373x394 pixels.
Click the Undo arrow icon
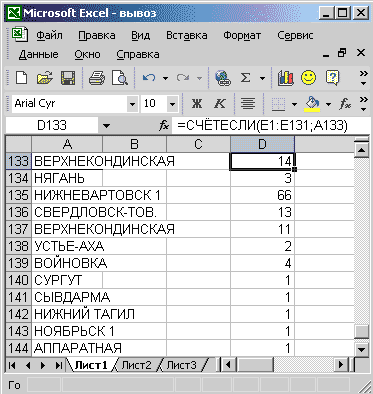tap(149, 78)
